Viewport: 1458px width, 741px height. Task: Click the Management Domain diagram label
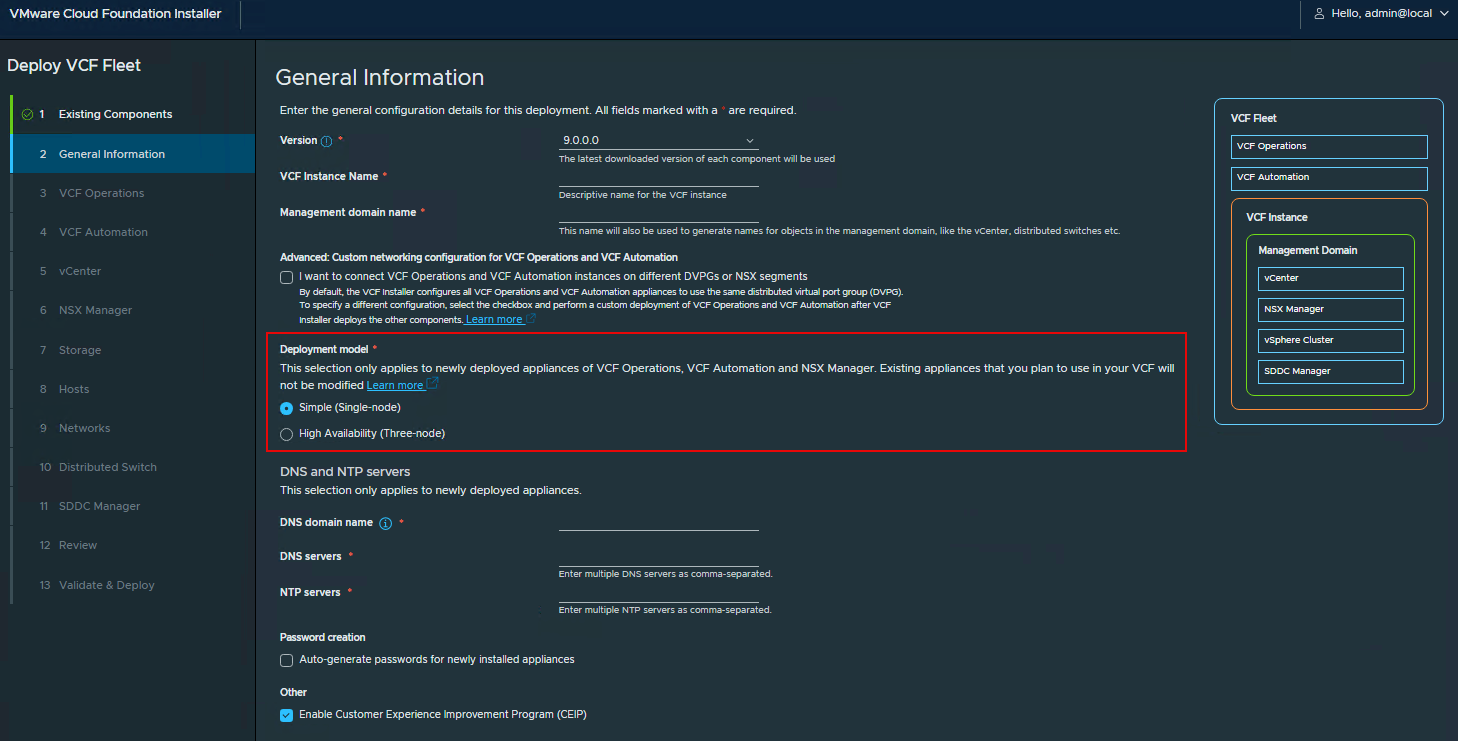click(1308, 250)
